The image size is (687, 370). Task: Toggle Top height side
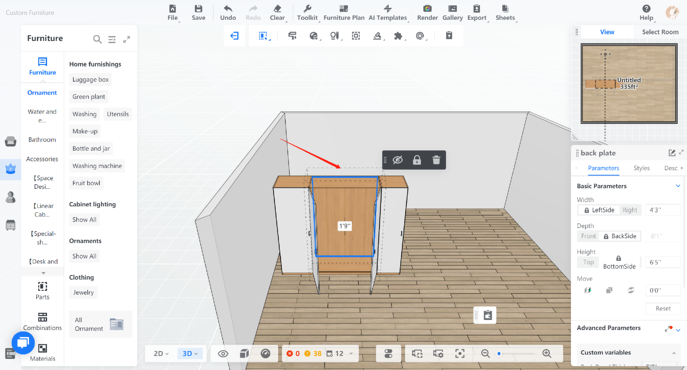(588, 262)
